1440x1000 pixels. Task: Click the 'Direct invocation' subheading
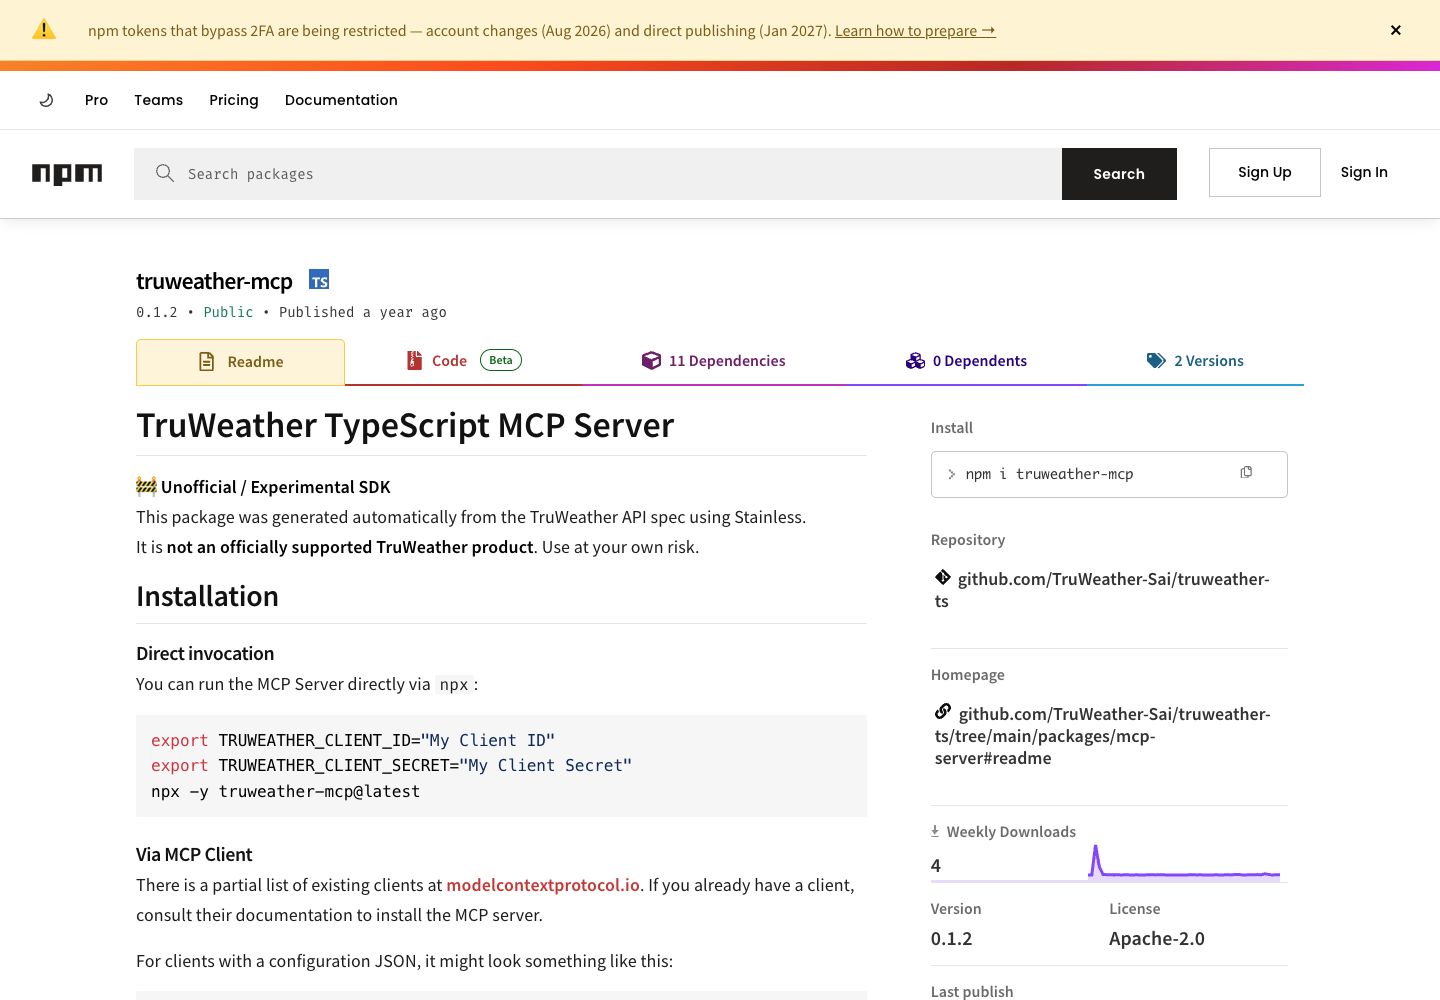pyautogui.click(x=205, y=653)
